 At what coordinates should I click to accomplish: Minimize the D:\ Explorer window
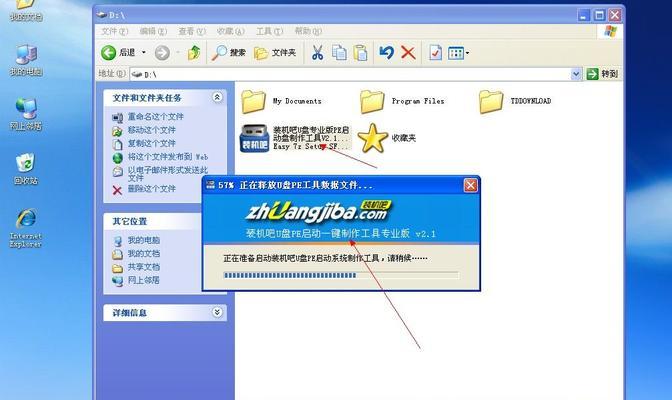click(x=583, y=16)
